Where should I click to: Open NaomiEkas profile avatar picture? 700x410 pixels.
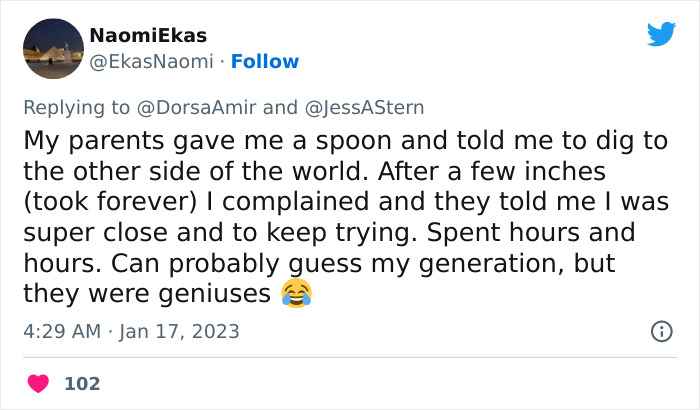tap(52, 49)
